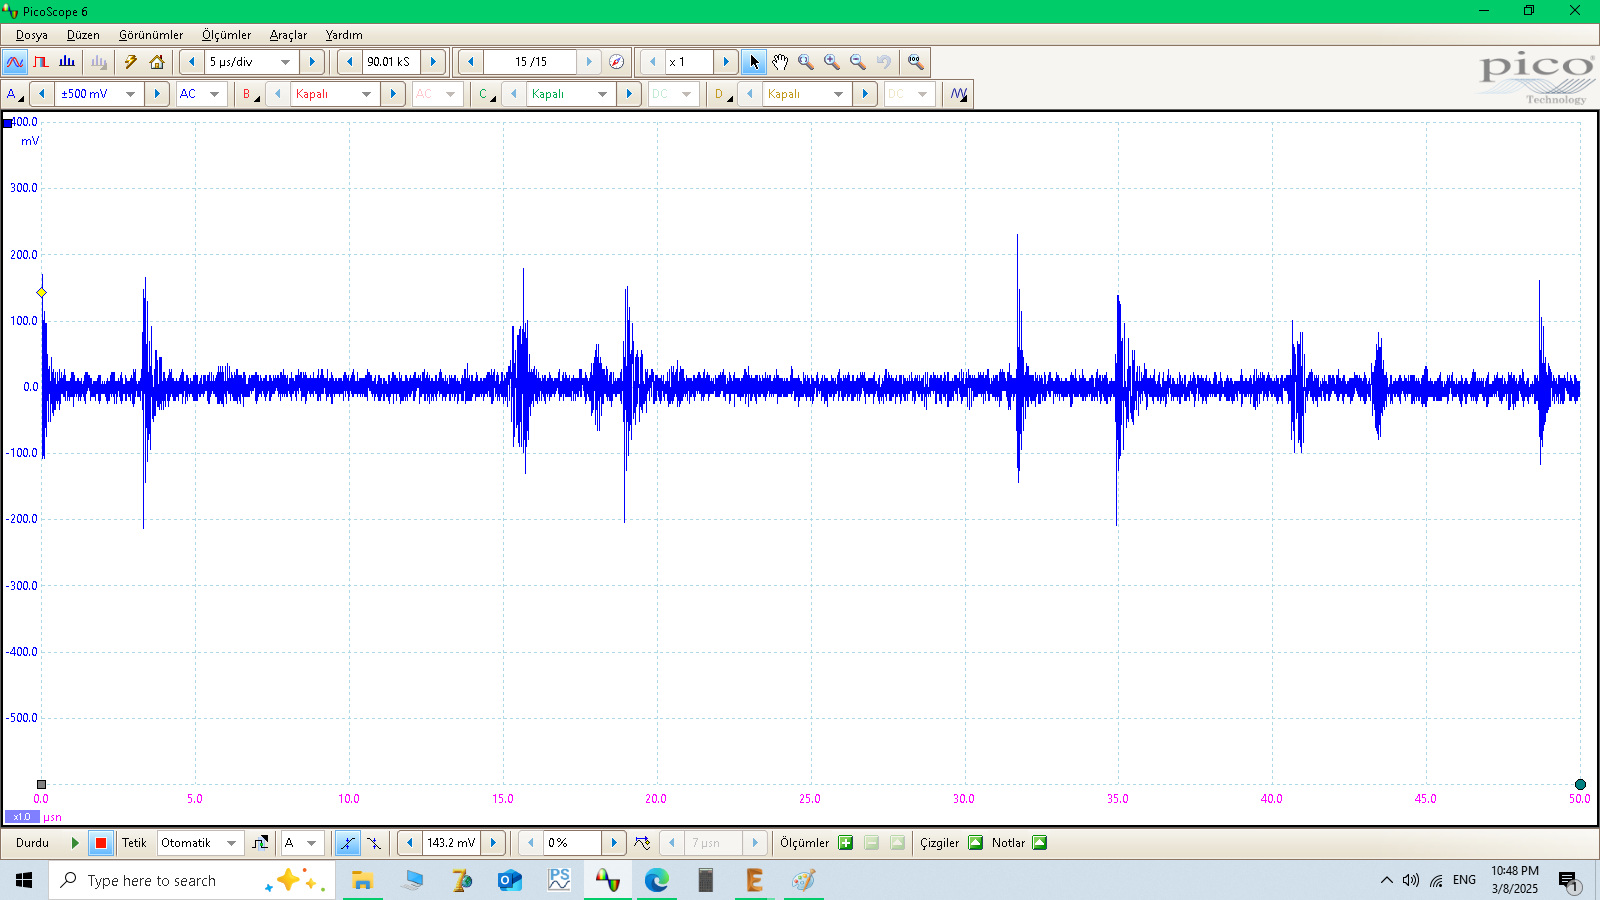Switch to Persistence mode
Screen dimensions: 1600x900
coord(41,62)
